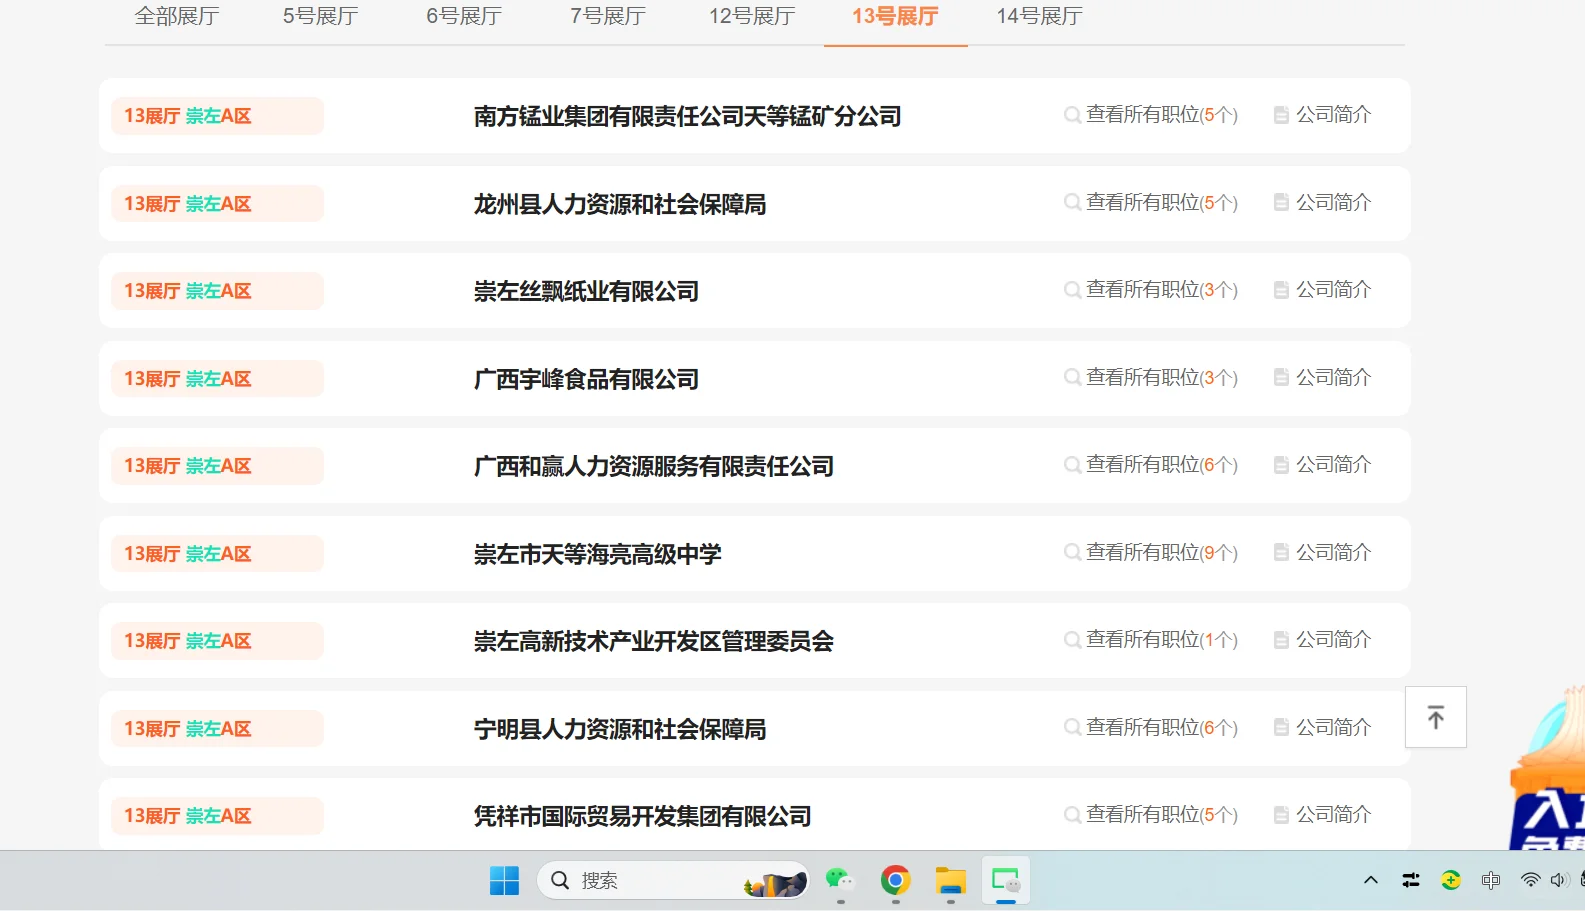Open 公司简介 for 广西和赢人力资源服务有限责任公司

pyautogui.click(x=1333, y=465)
